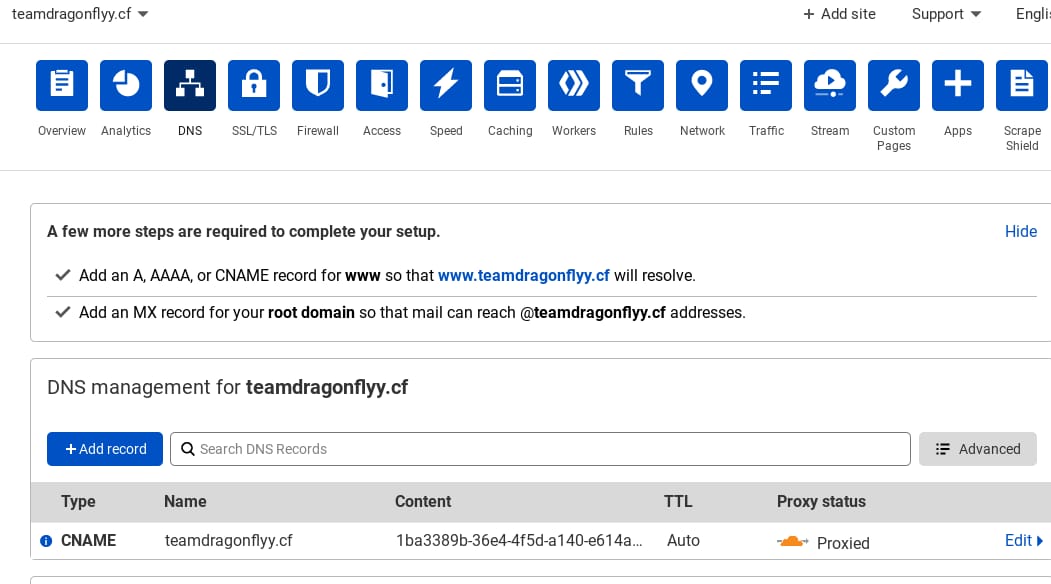
Task: Open the Stream cloud icon
Action: (x=830, y=85)
